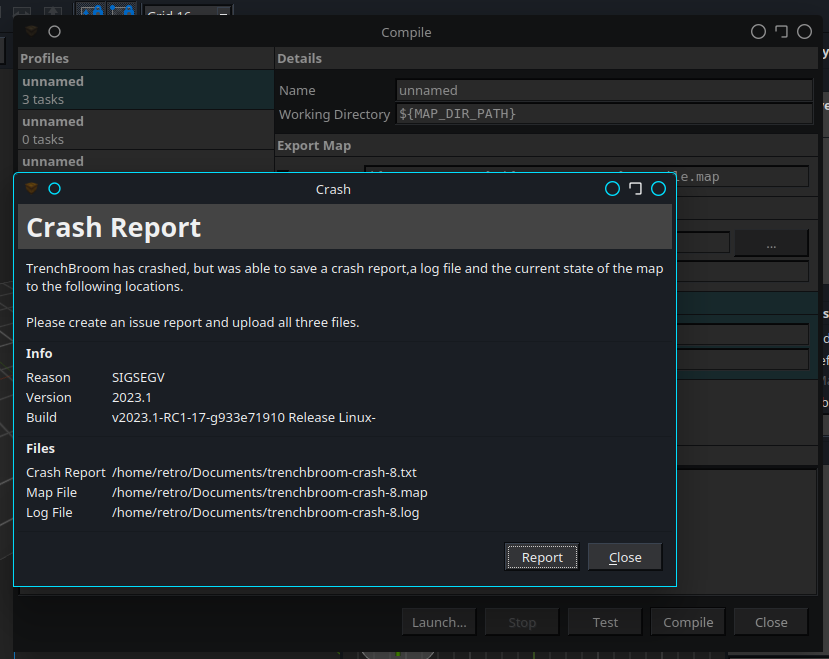Screen dimensions: 829x659
Task: Click the Working Directory path field
Action: click(x=605, y=114)
